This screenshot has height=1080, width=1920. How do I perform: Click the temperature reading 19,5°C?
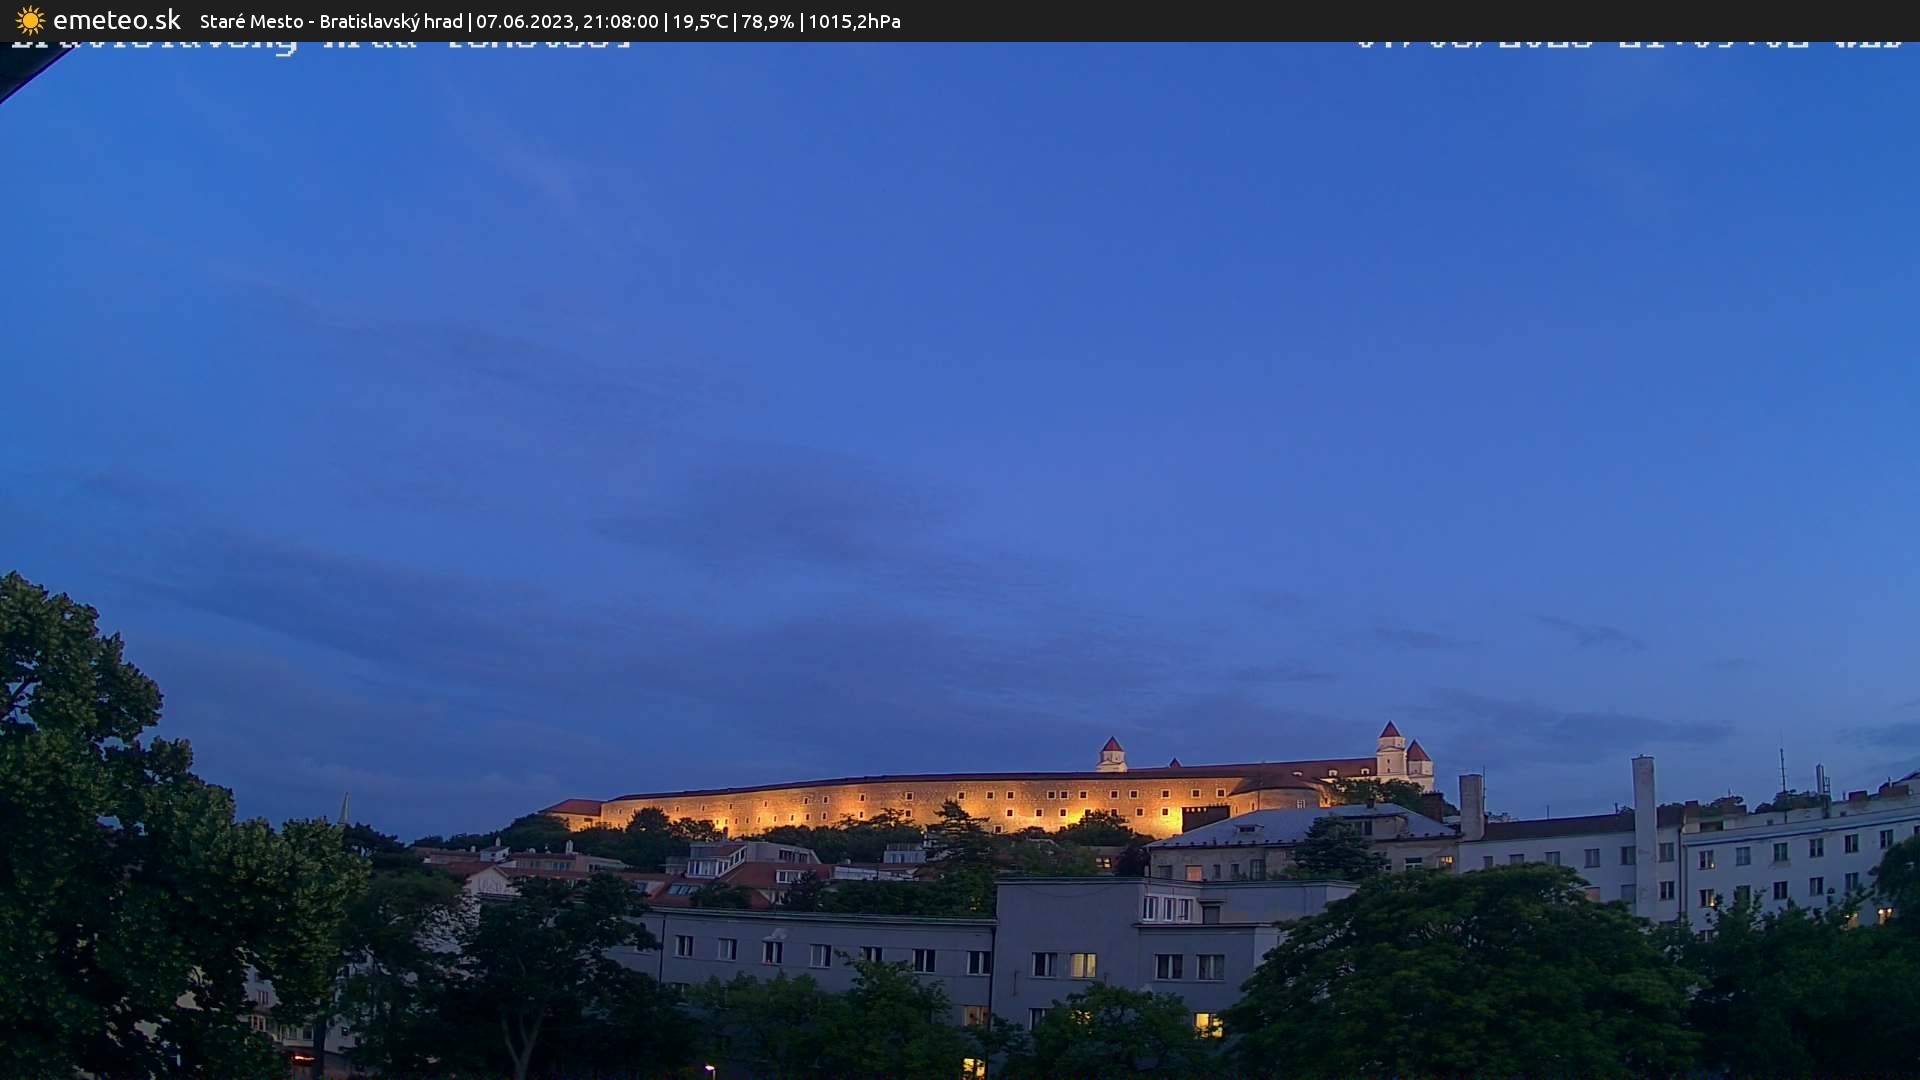coord(700,20)
